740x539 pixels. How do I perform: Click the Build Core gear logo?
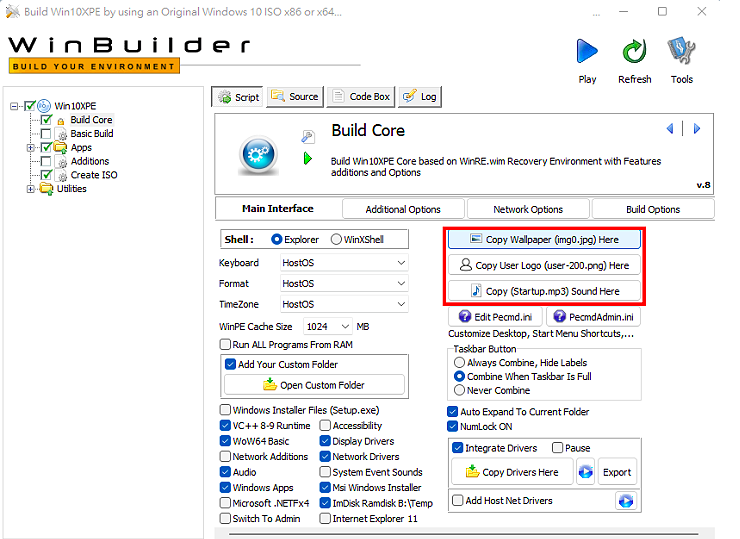pos(258,154)
